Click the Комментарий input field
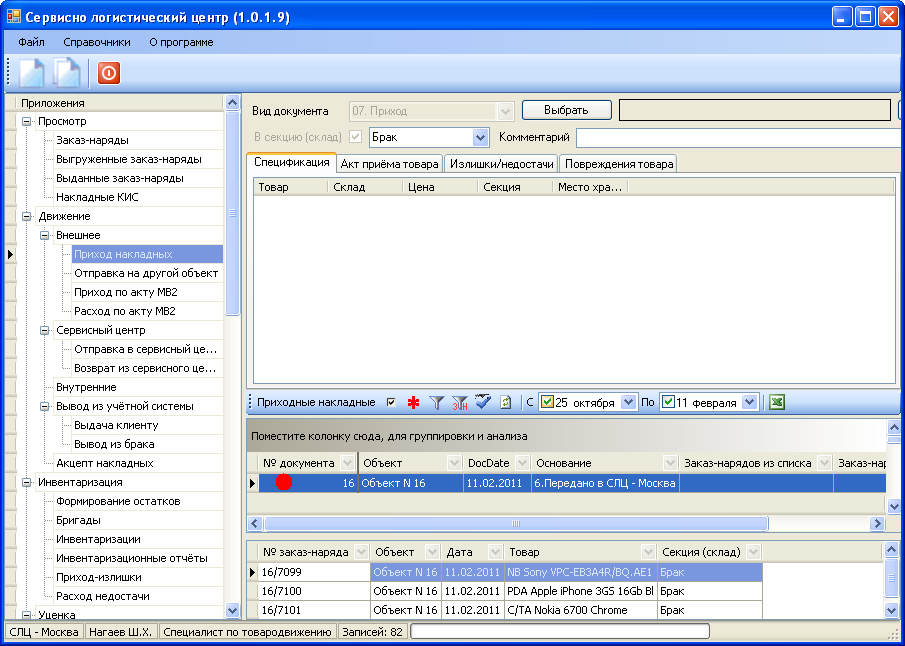 (739, 137)
